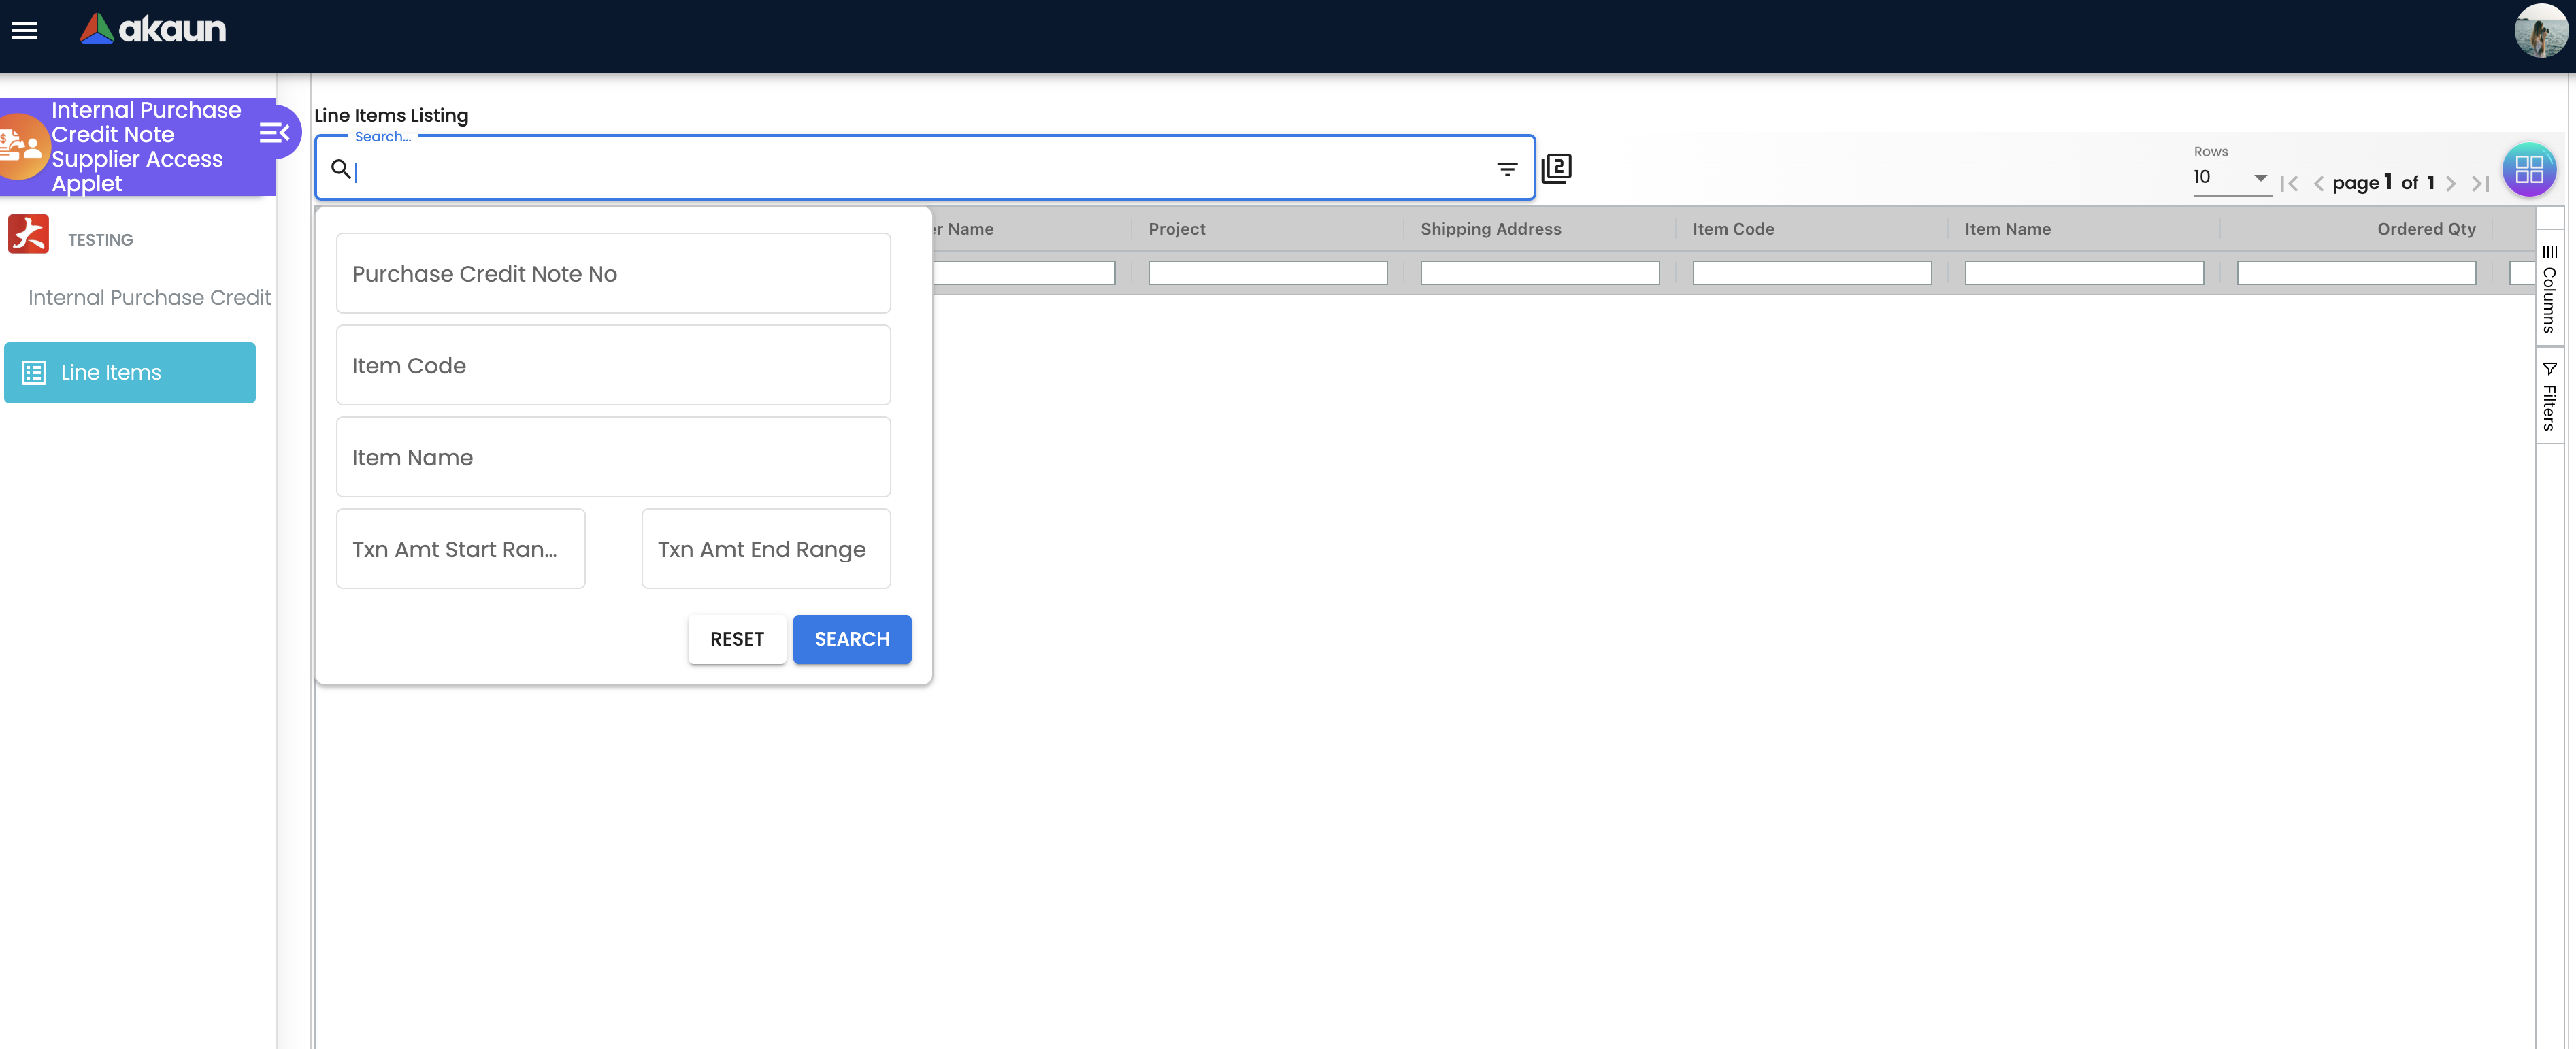Click Shipping Address column filter box

1539,272
